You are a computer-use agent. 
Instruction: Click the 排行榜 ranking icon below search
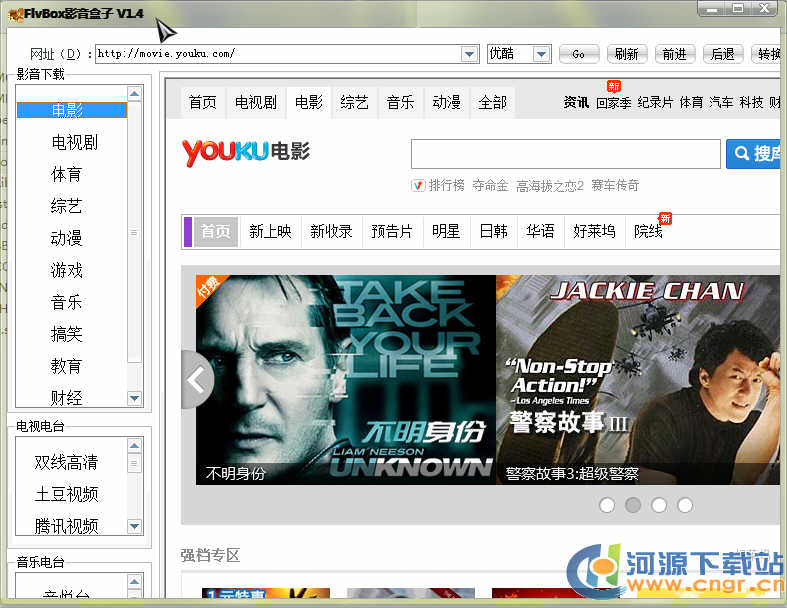[x=418, y=185]
